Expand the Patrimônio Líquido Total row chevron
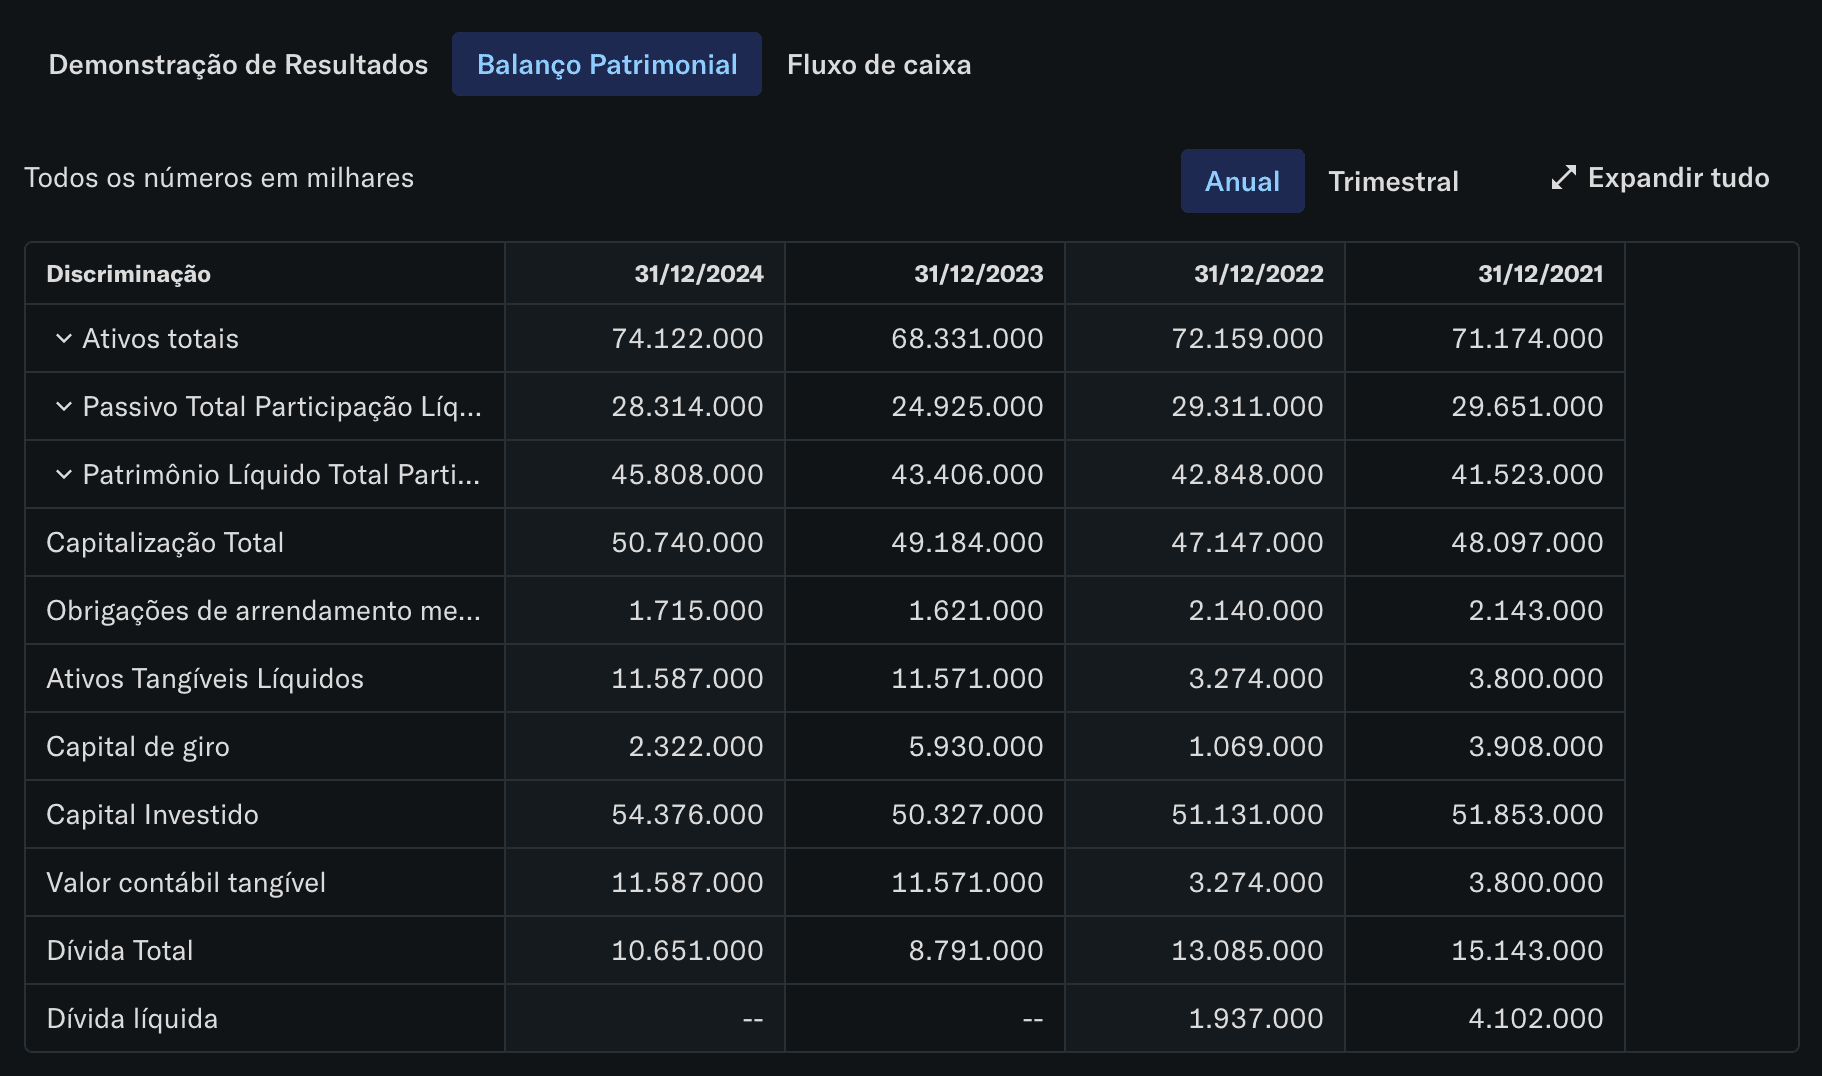 click(64, 475)
